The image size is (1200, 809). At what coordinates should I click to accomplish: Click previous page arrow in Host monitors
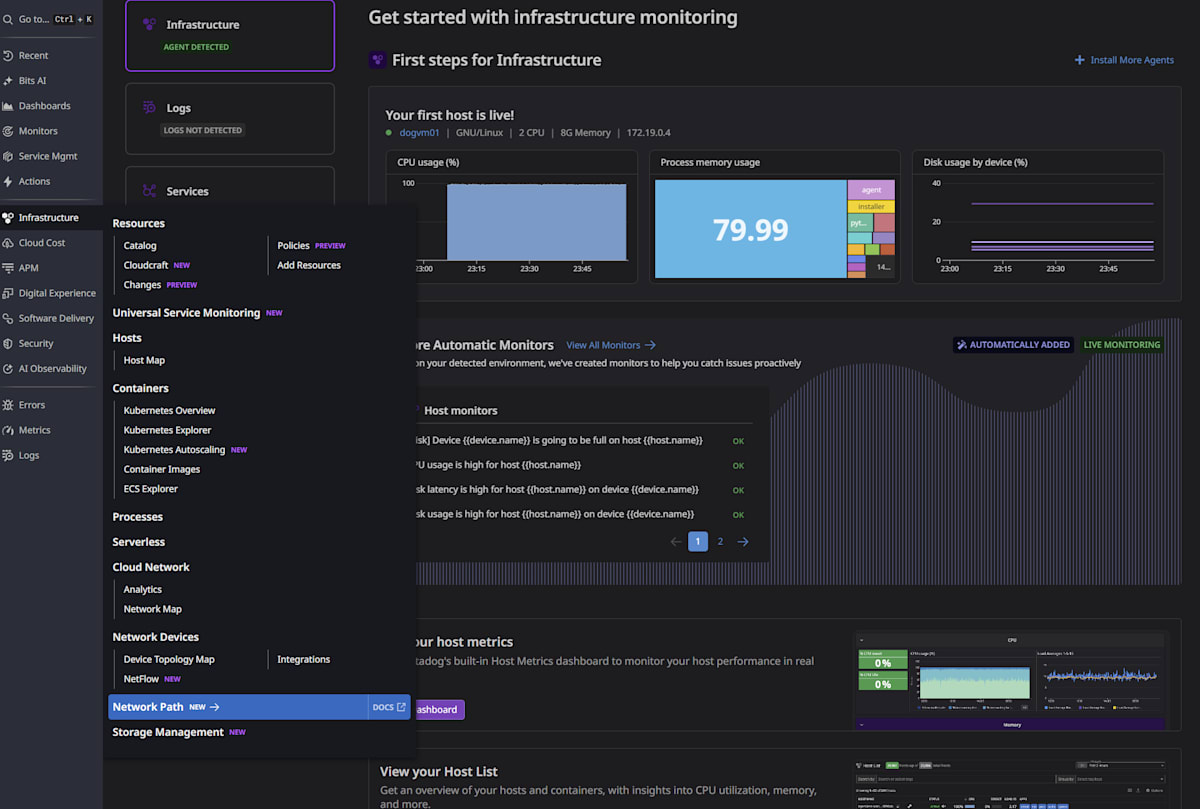(x=676, y=542)
